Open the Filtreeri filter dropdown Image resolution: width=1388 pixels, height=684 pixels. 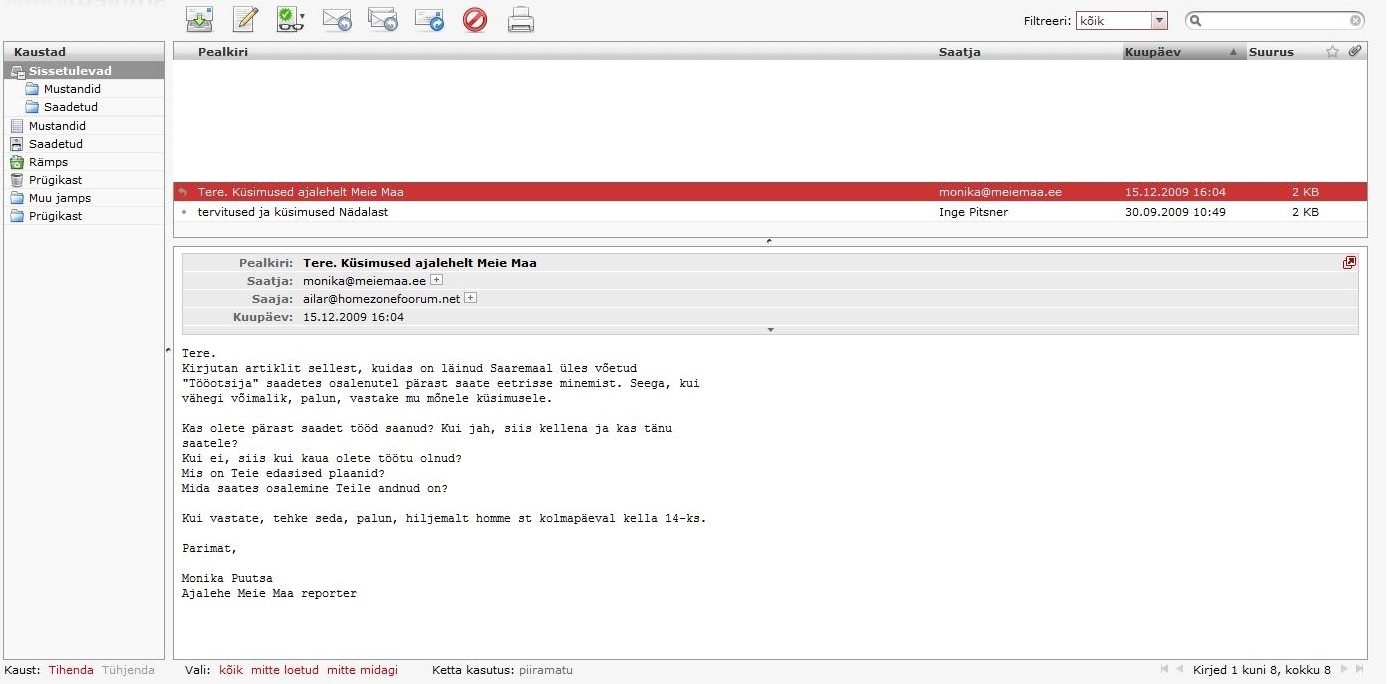(x=1159, y=21)
